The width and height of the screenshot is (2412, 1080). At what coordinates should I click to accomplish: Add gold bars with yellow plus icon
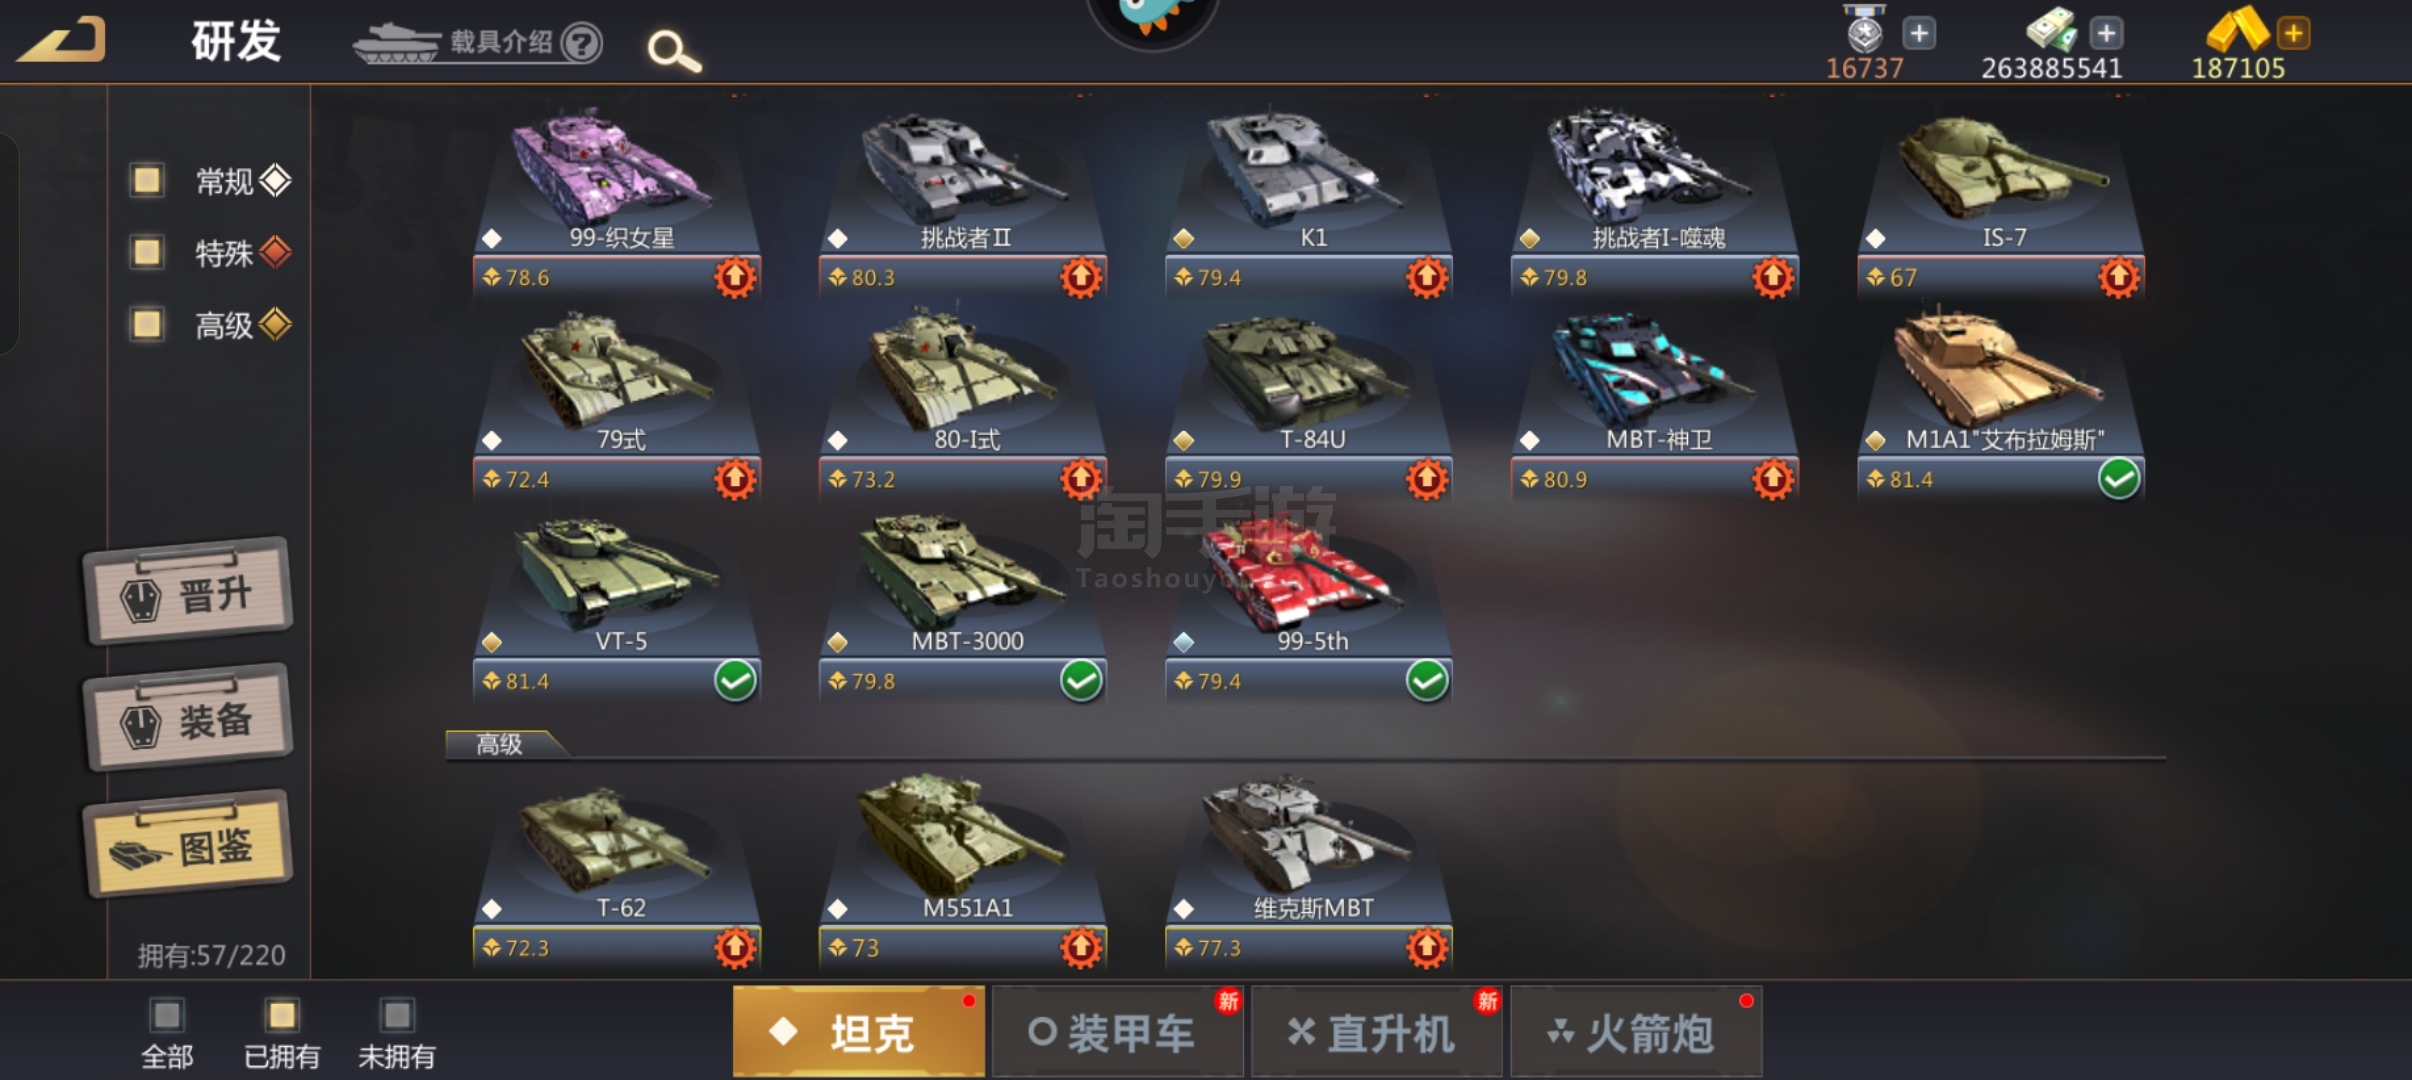tap(2293, 33)
